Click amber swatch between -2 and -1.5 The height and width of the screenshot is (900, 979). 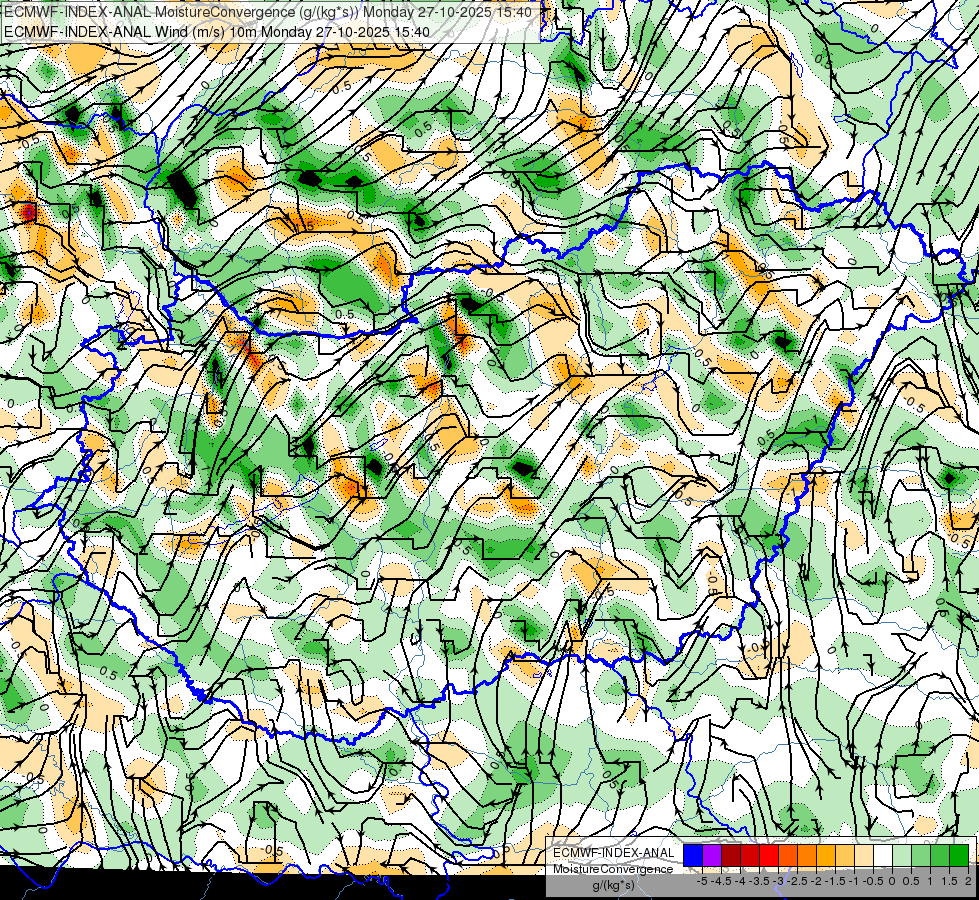[x=826, y=856]
